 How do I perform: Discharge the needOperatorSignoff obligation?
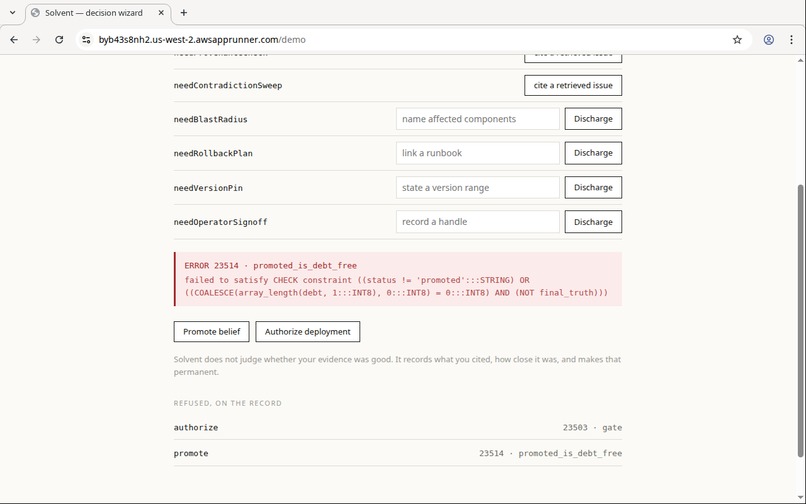(x=593, y=222)
